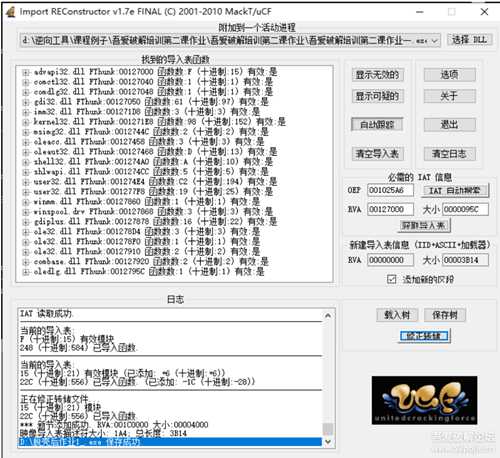
Task: Expand the shell32.dll tree node
Action: coord(26,162)
